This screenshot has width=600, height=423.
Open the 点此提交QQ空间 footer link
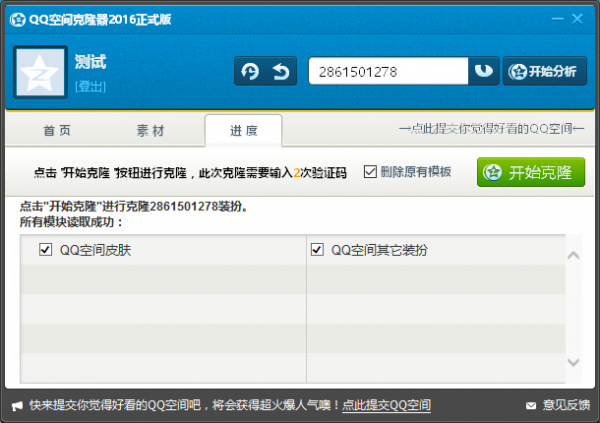386,405
